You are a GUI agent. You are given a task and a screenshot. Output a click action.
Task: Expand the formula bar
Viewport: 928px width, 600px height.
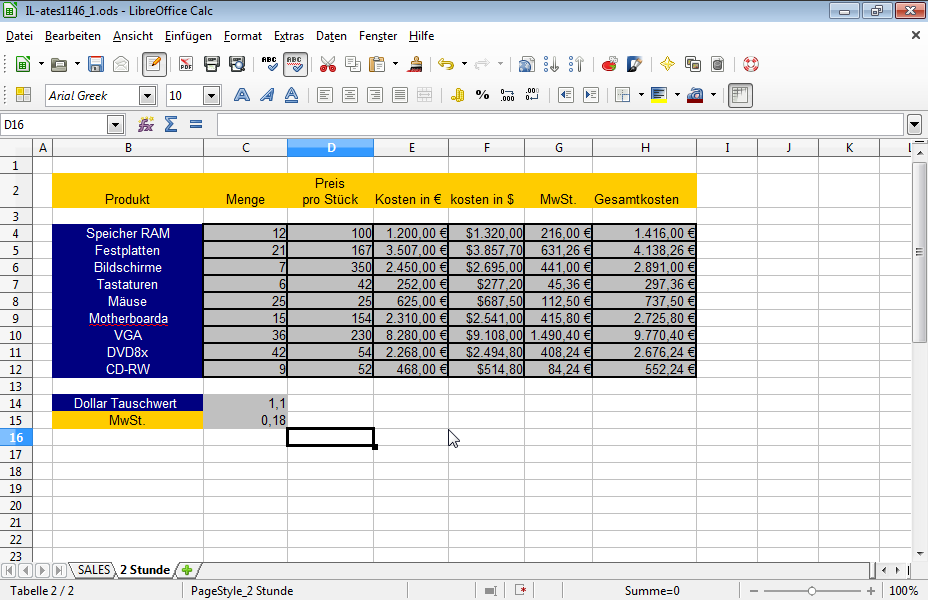click(914, 124)
